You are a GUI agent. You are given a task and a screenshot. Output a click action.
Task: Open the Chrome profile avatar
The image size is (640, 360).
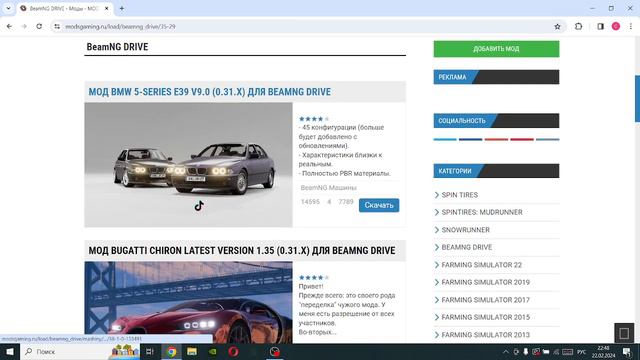coord(616,26)
